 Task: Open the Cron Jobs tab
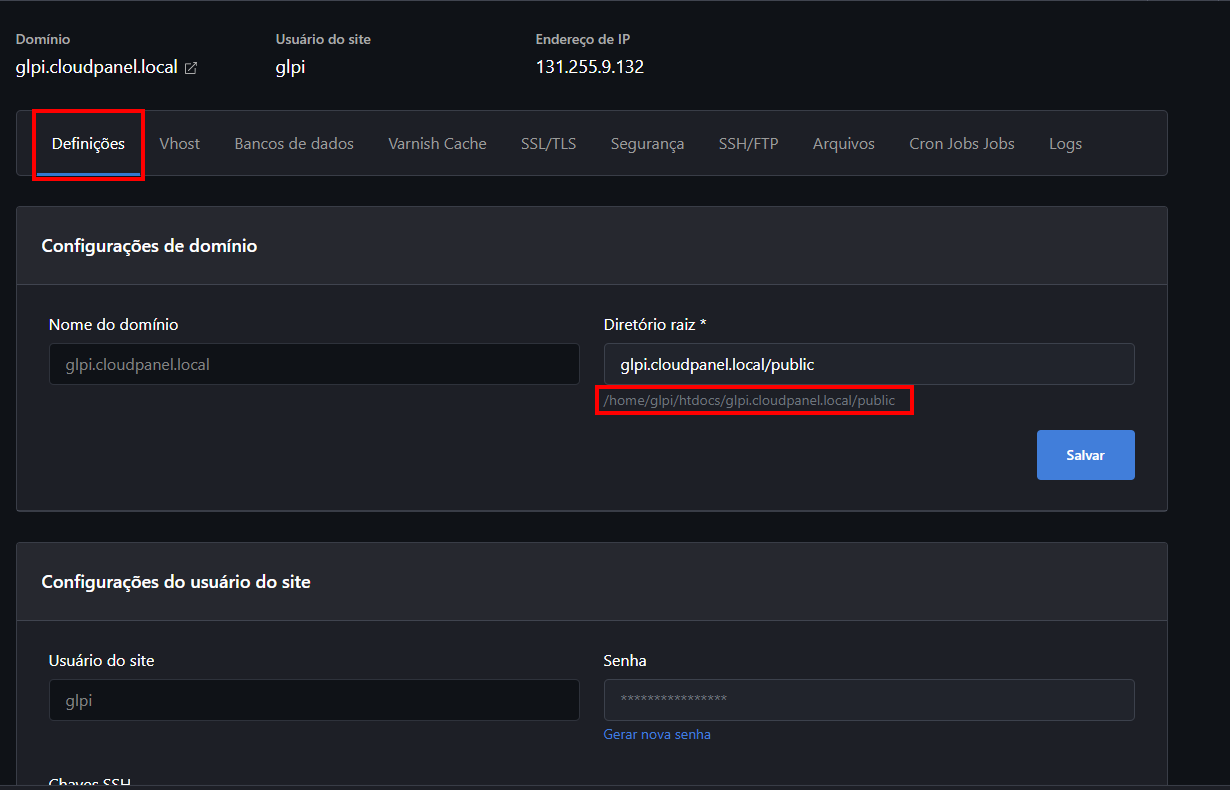click(x=961, y=144)
